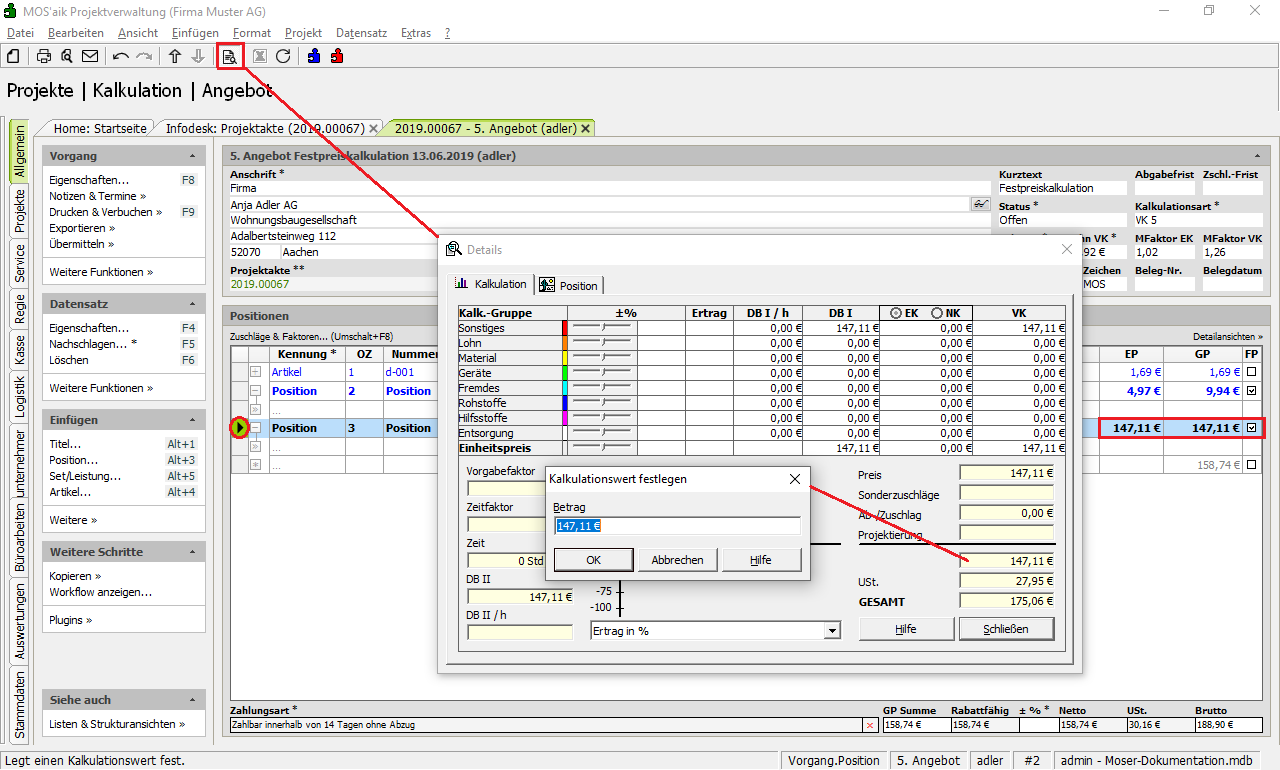This screenshot has height=770, width=1280.
Task: Click the refresh icon in toolbar
Action: (x=283, y=56)
